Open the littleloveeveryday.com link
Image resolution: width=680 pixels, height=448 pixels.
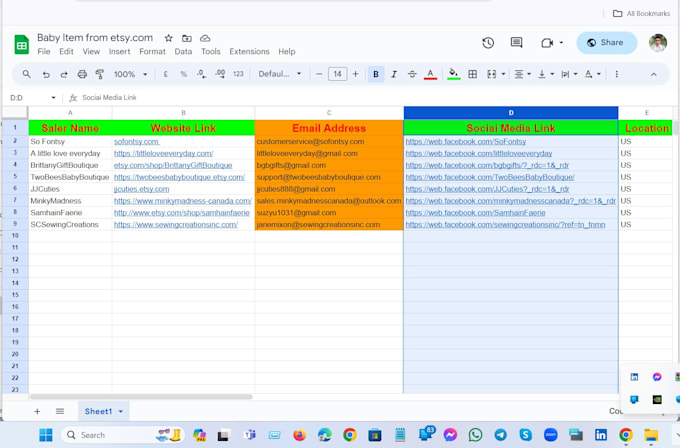pos(163,154)
